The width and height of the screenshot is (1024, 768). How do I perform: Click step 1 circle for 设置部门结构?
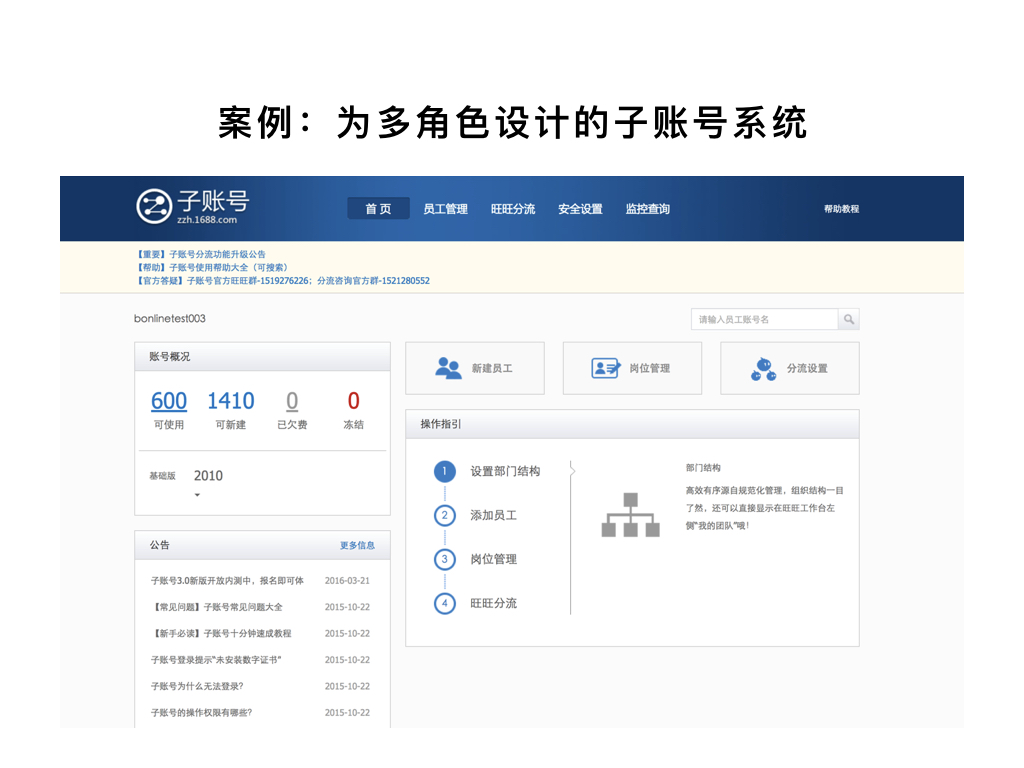tap(444, 472)
